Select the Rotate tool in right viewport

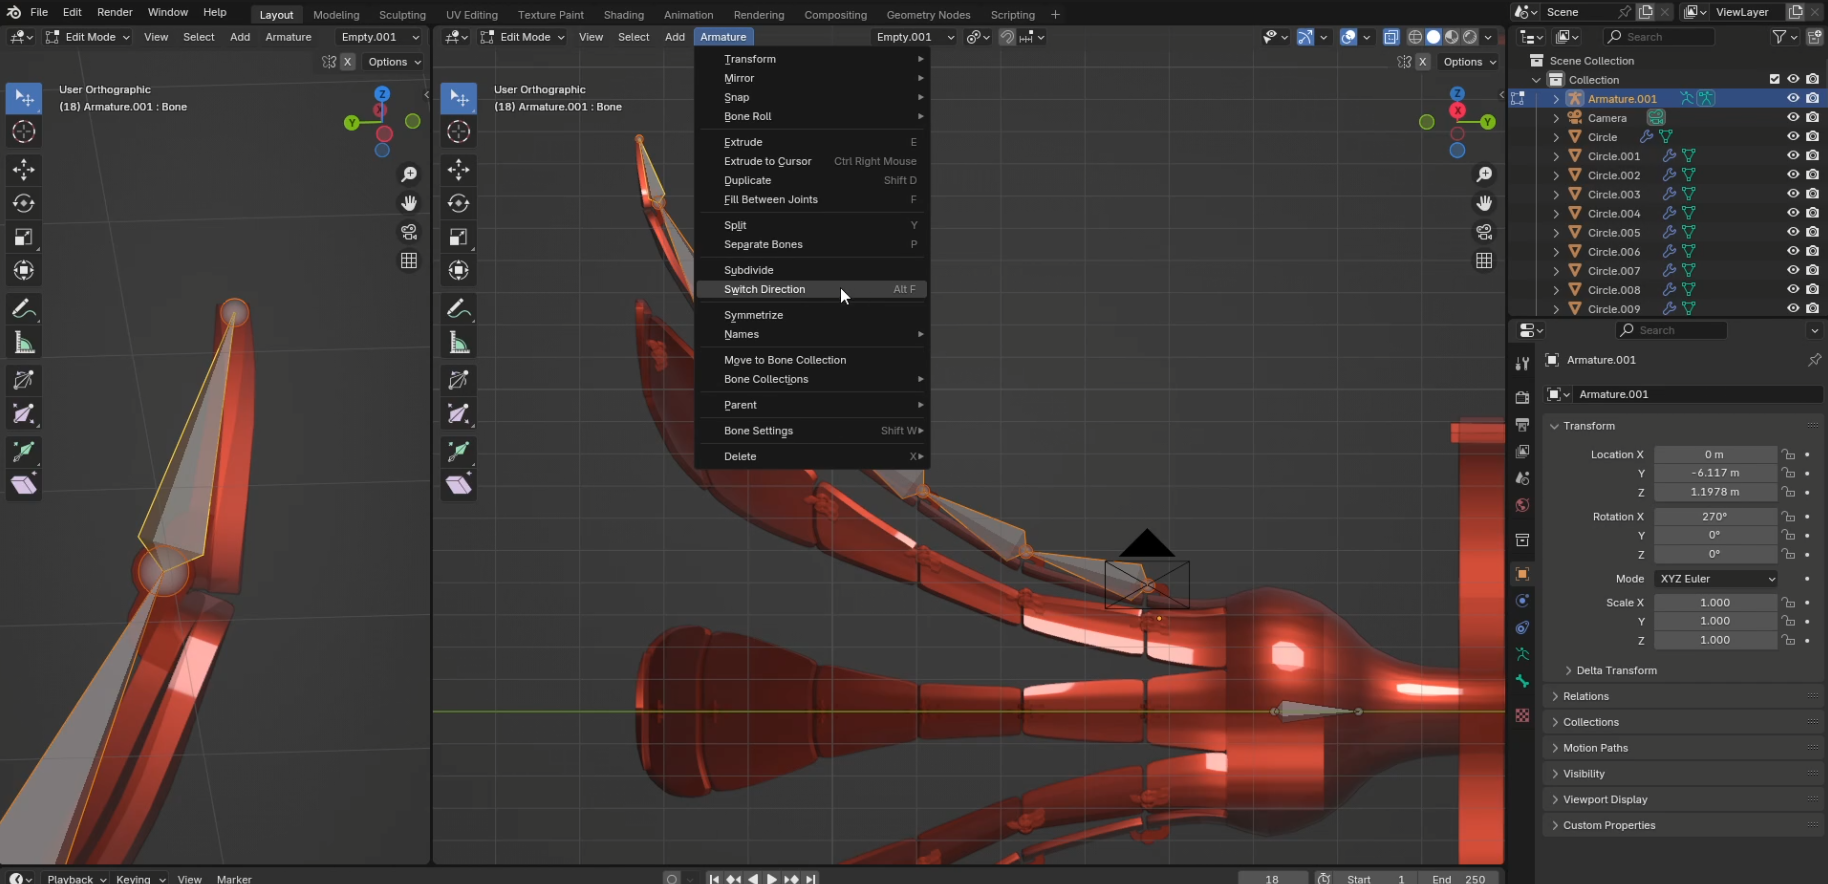(459, 203)
